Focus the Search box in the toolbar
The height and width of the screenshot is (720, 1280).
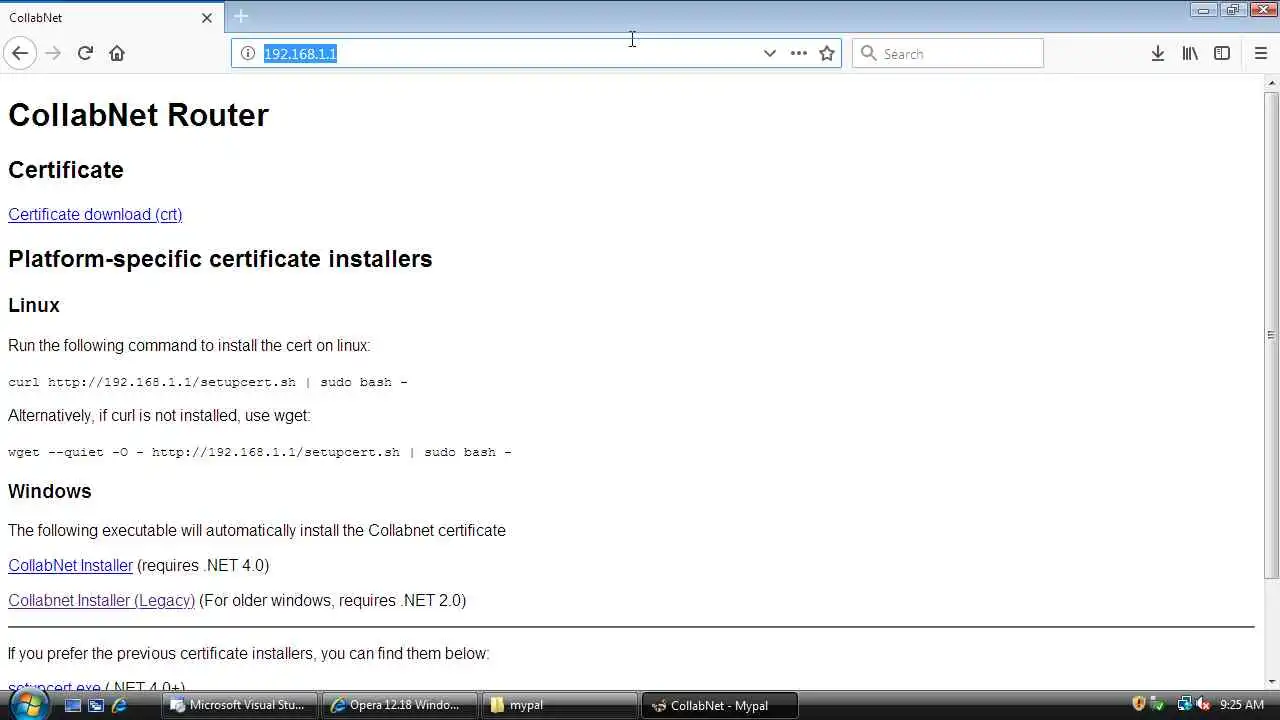point(947,53)
